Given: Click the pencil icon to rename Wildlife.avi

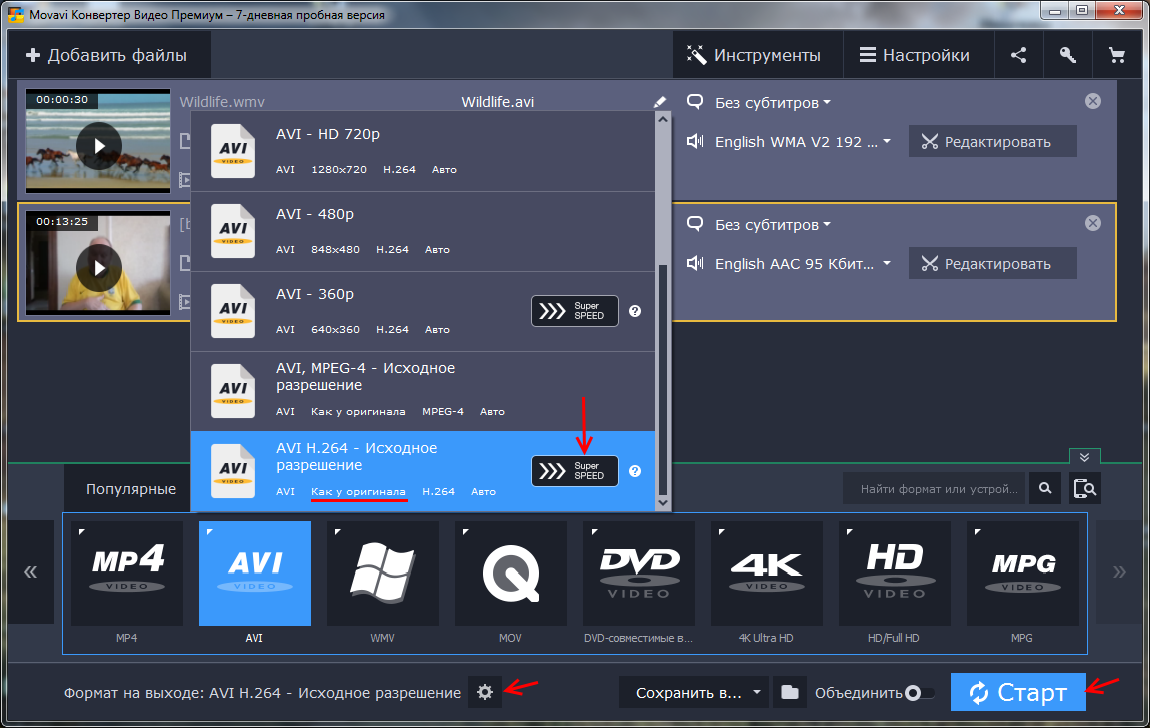Looking at the screenshot, I should pyautogui.click(x=659, y=102).
